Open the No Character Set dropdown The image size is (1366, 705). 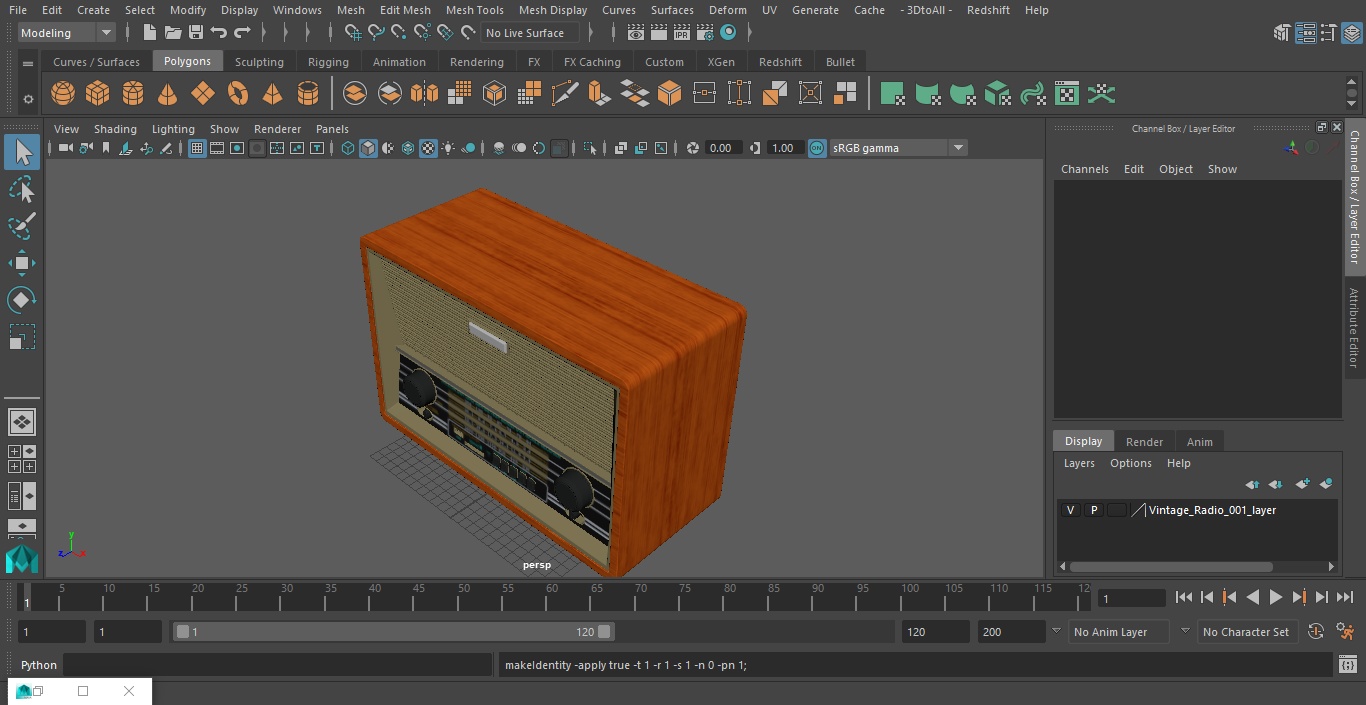pos(1249,632)
